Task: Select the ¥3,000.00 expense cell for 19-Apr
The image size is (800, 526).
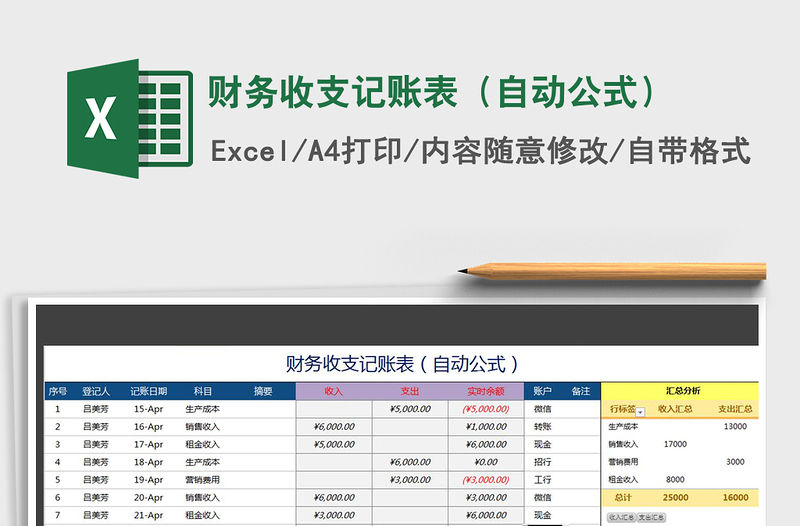Action: pos(410,480)
